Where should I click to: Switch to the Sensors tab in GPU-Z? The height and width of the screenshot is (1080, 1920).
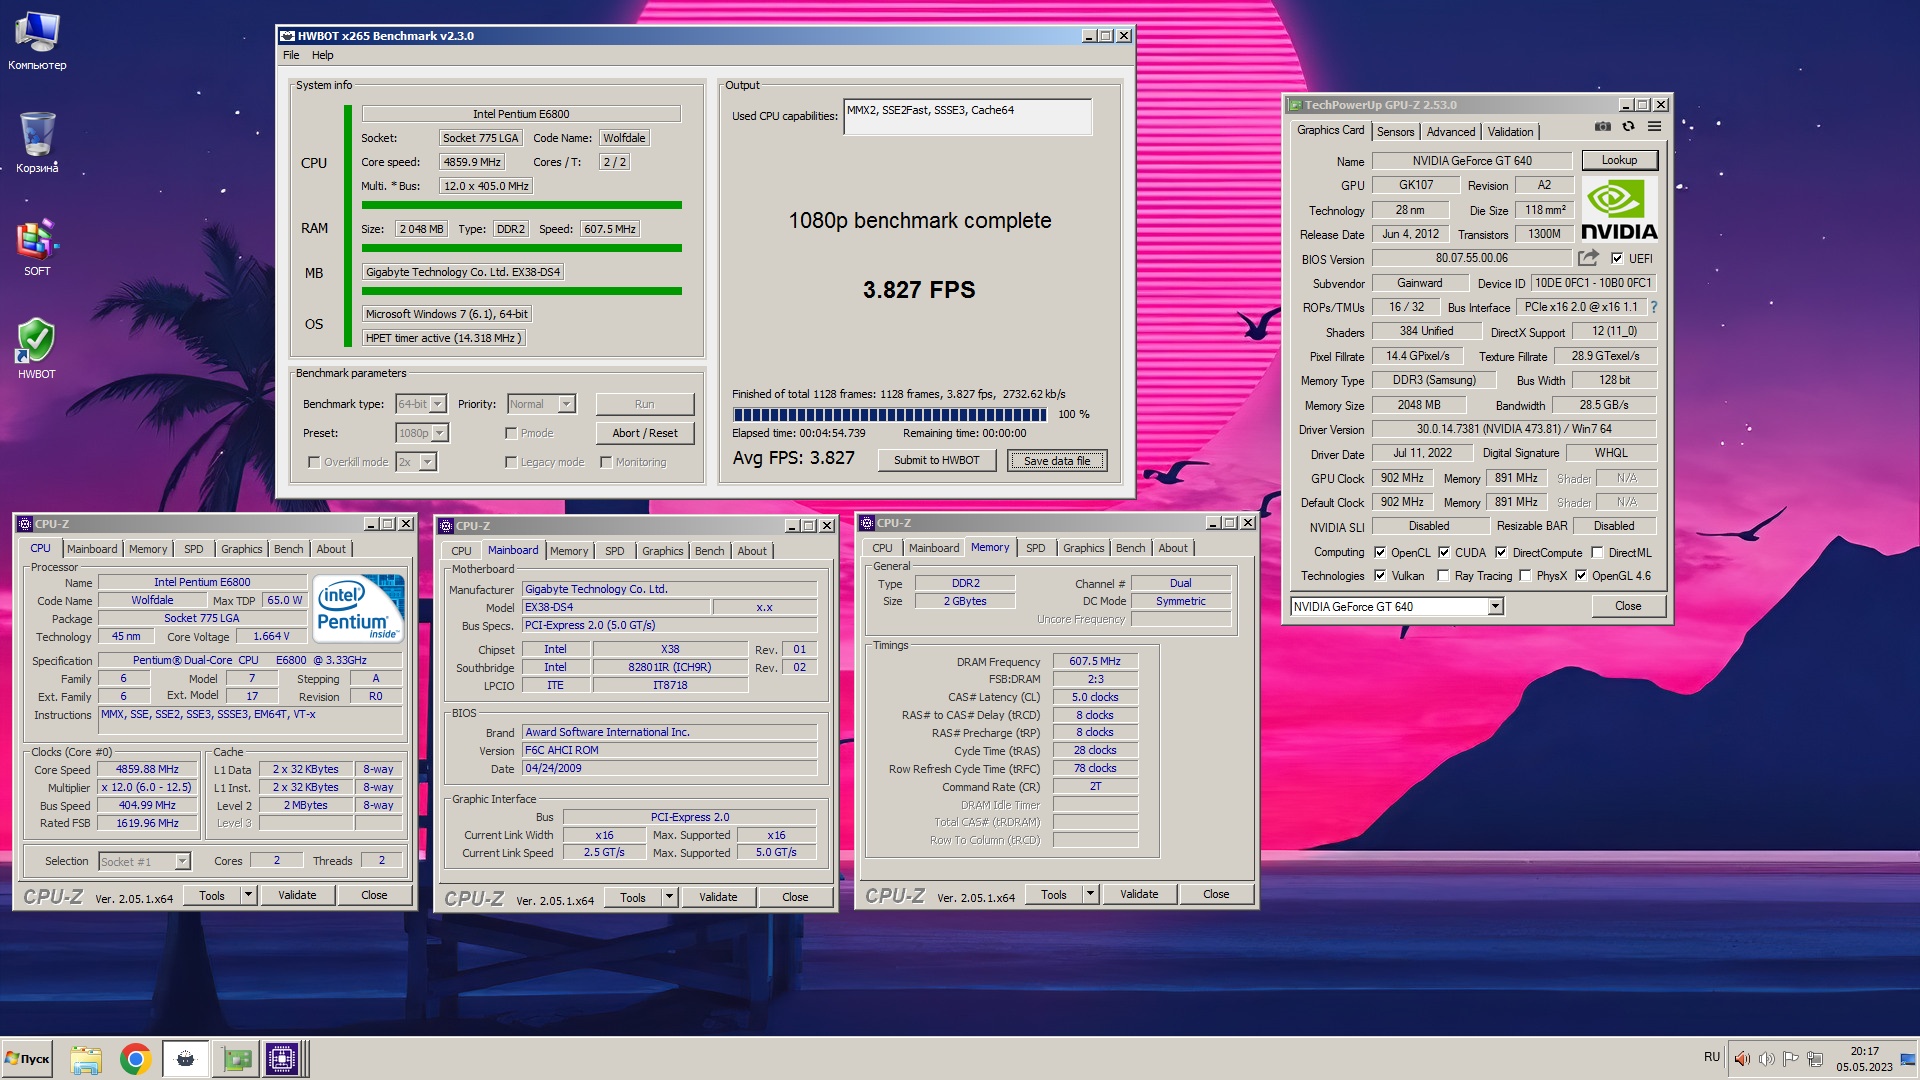[x=1395, y=132]
